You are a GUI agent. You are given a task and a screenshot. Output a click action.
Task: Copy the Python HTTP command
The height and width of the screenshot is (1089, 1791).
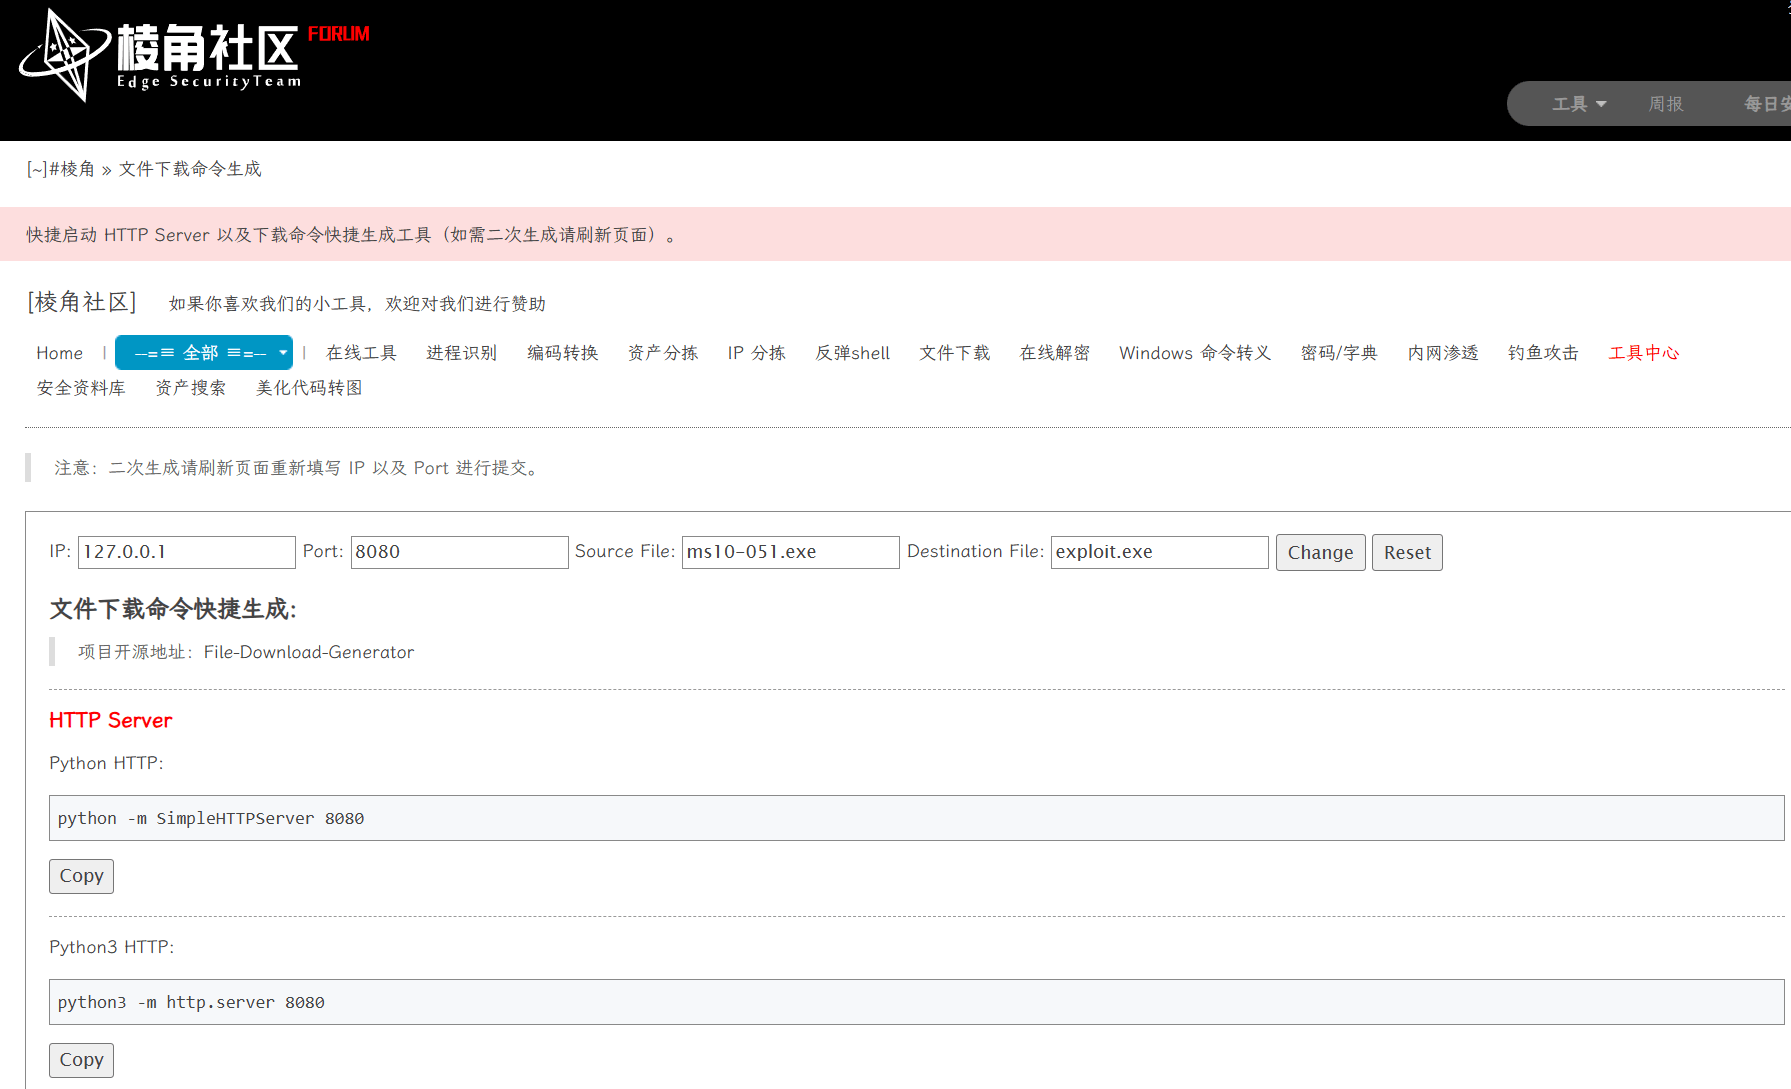coord(81,876)
